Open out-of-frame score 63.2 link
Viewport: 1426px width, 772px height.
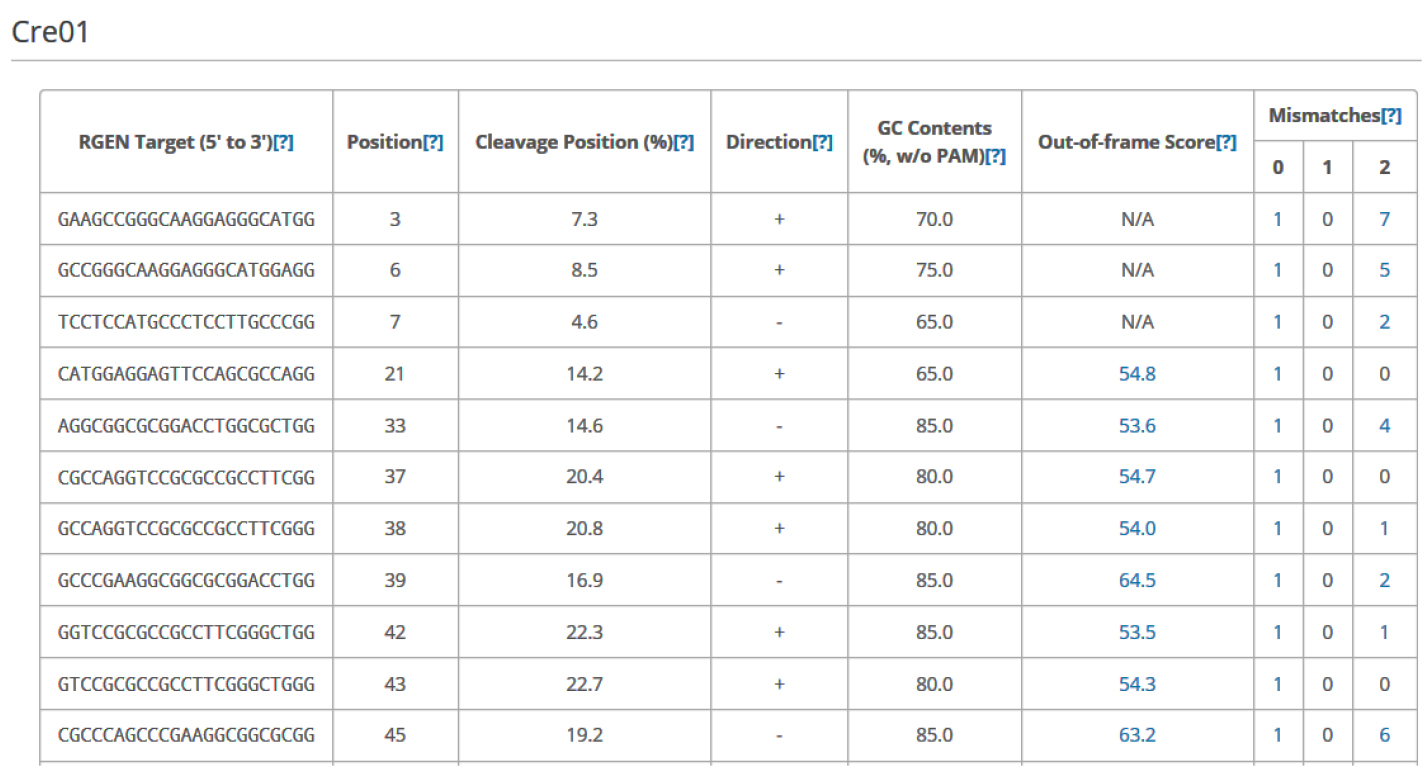click(1137, 735)
